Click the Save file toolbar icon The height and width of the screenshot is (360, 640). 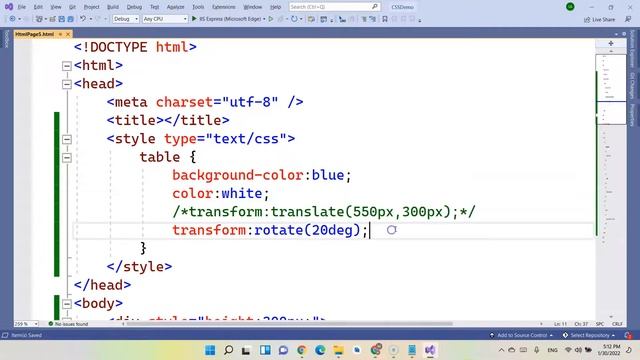coord(62,19)
